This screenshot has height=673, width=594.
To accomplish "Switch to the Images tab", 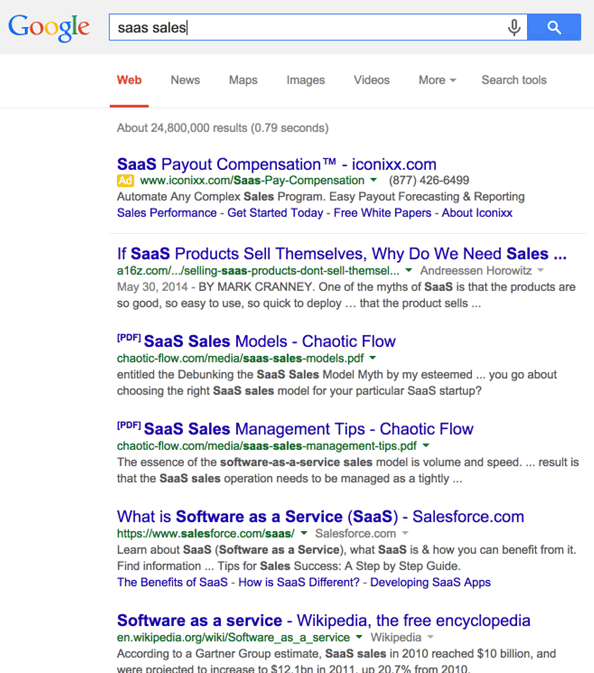I will coord(306,80).
